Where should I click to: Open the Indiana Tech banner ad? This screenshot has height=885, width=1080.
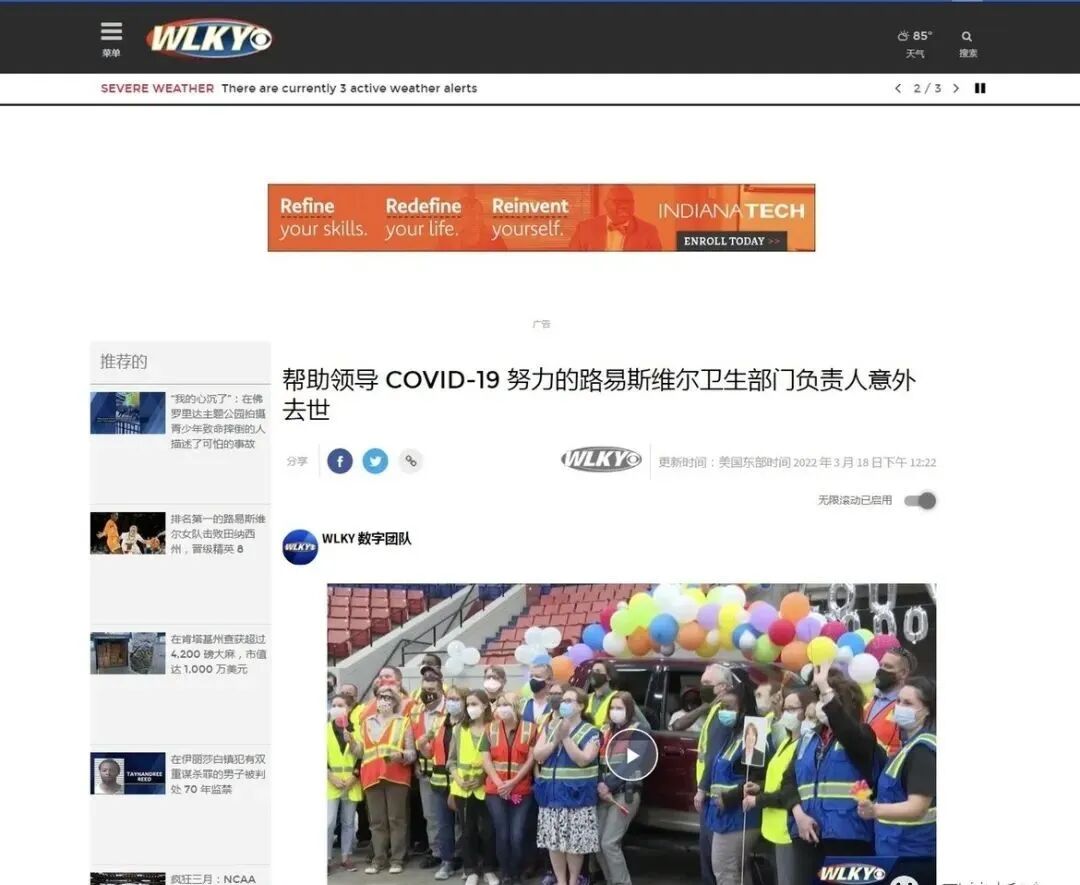tap(541, 218)
